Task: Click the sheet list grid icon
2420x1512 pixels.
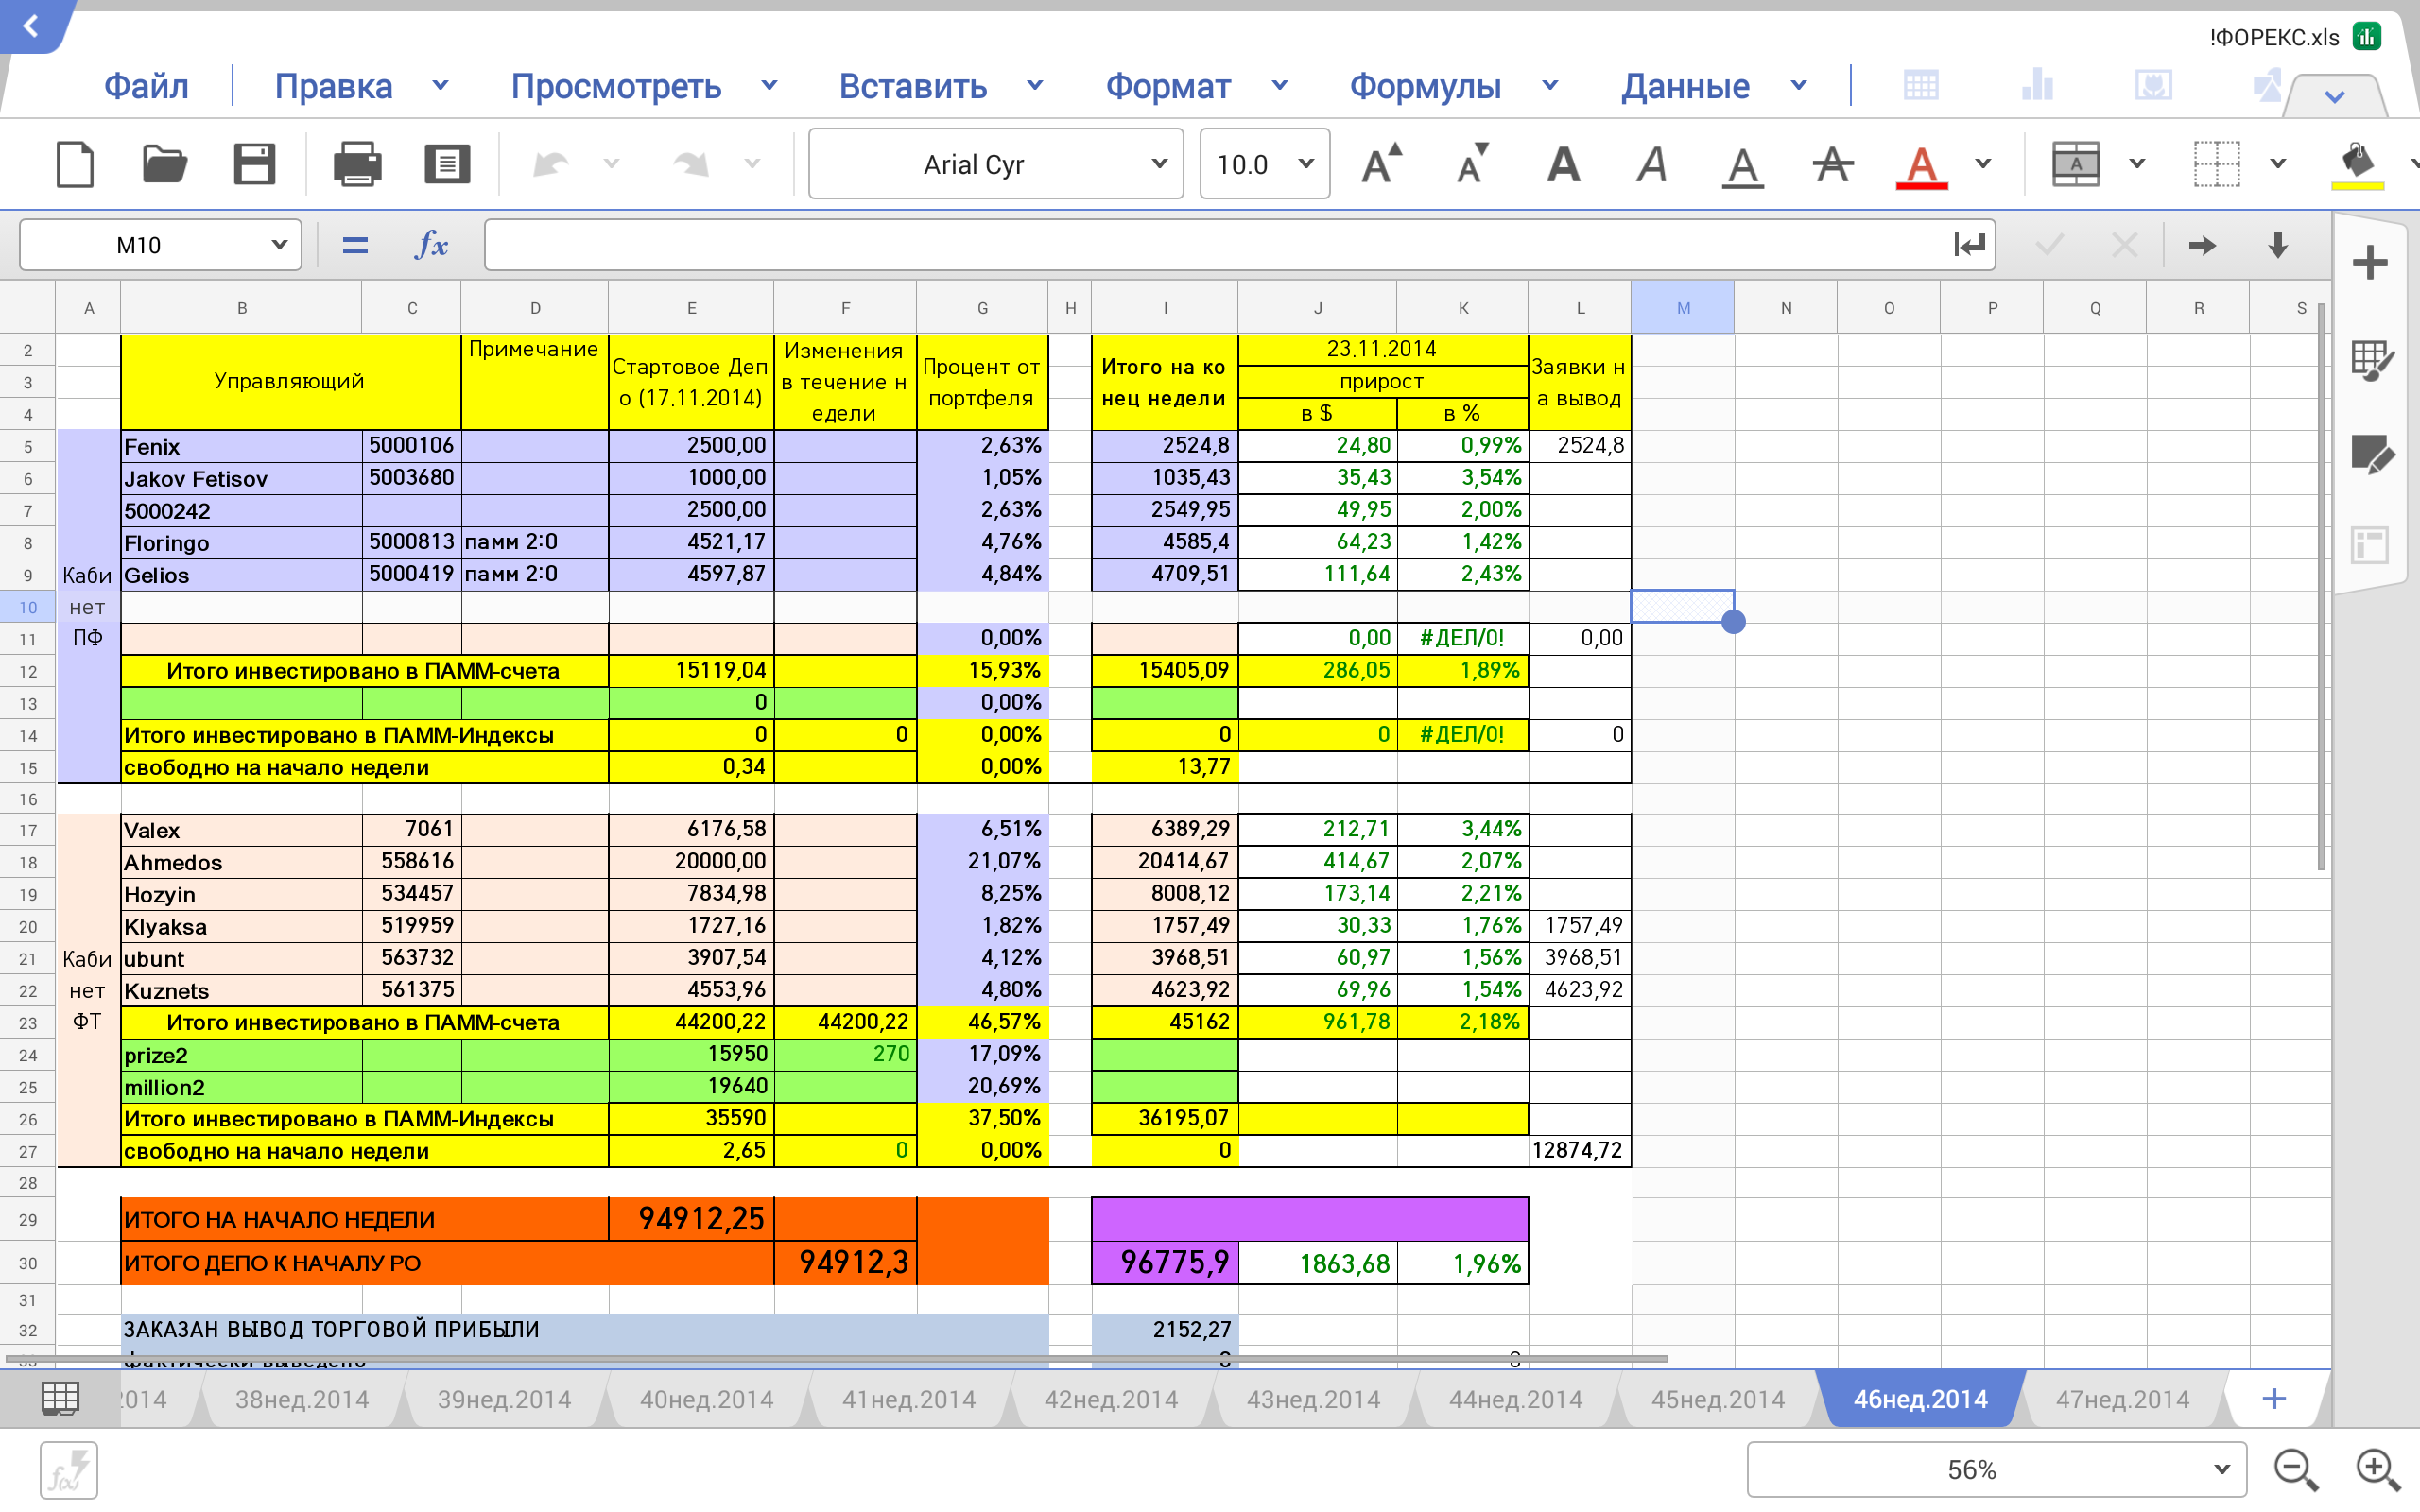Action: [x=60, y=1398]
